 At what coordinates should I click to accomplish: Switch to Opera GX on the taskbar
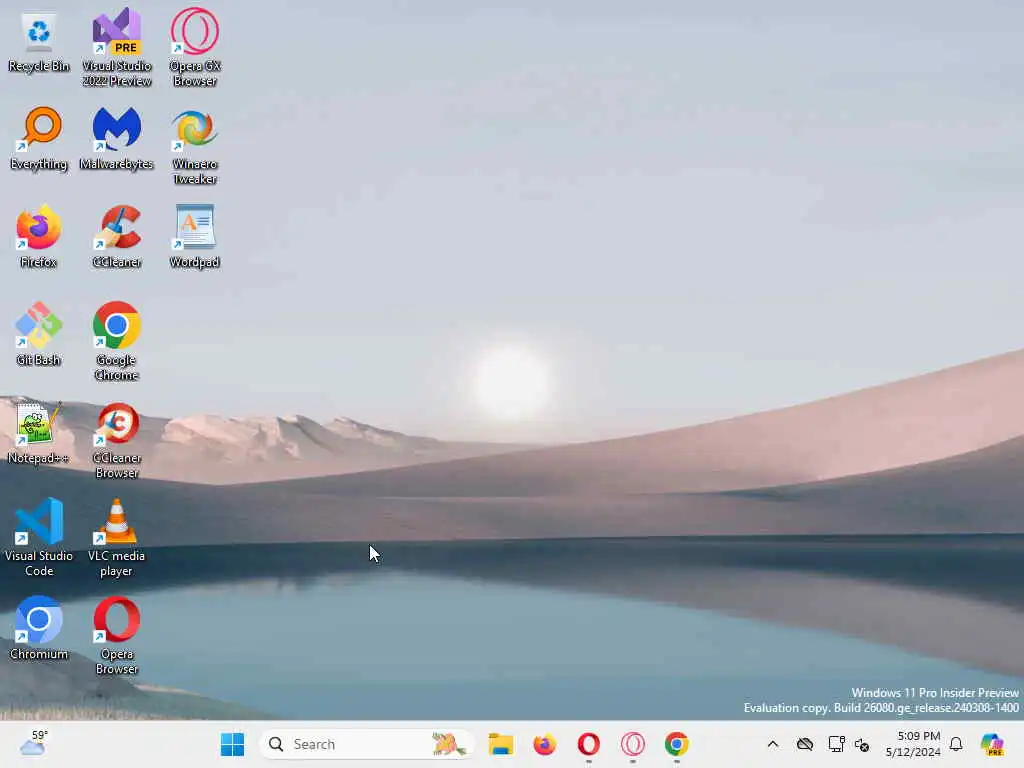(x=632, y=744)
